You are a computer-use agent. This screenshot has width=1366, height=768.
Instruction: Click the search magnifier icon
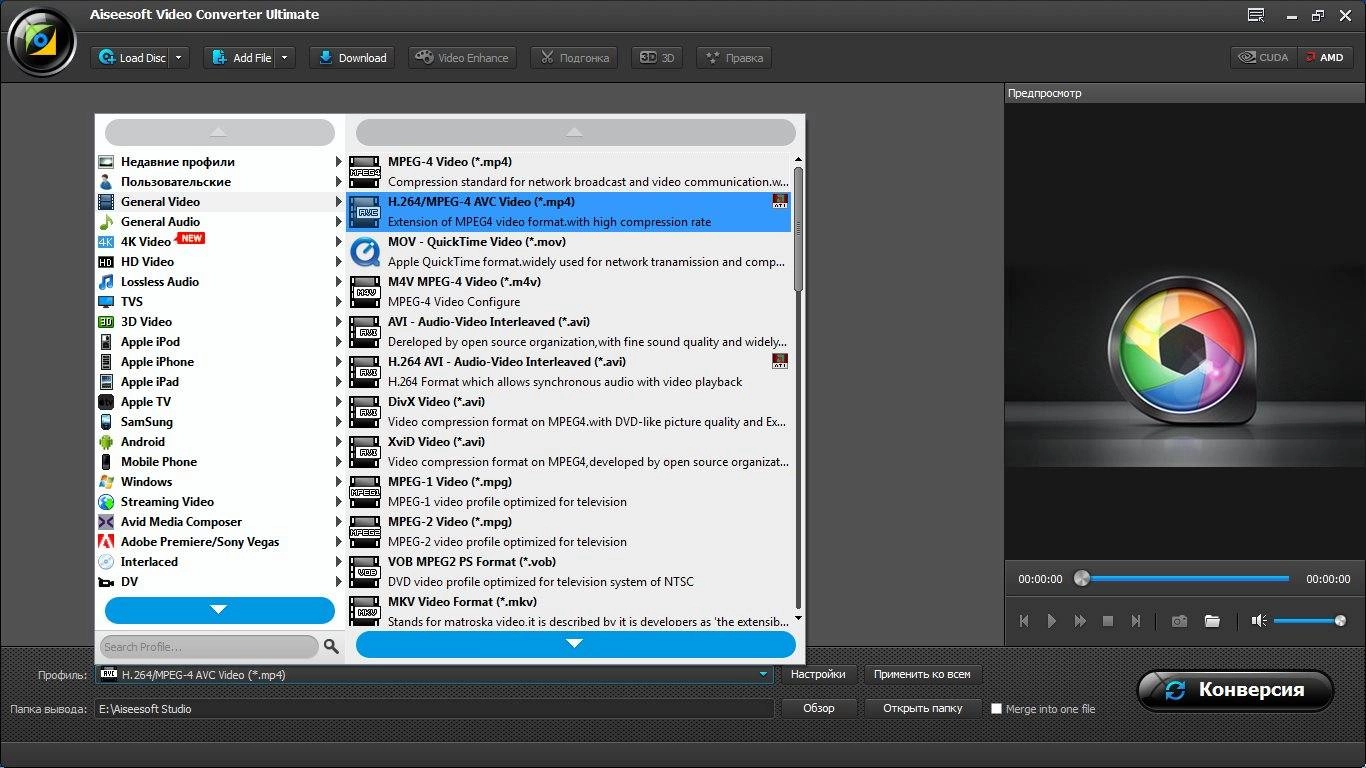pos(331,647)
